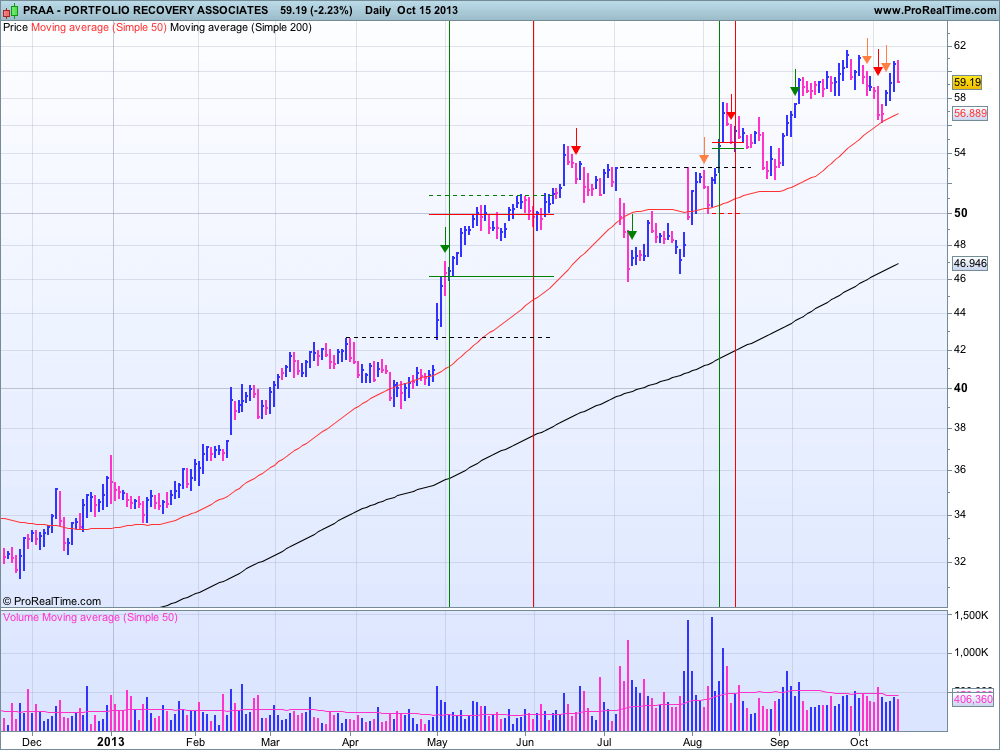Click the Sep month label on time axis
The image size is (1000, 750).
click(779, 742)
